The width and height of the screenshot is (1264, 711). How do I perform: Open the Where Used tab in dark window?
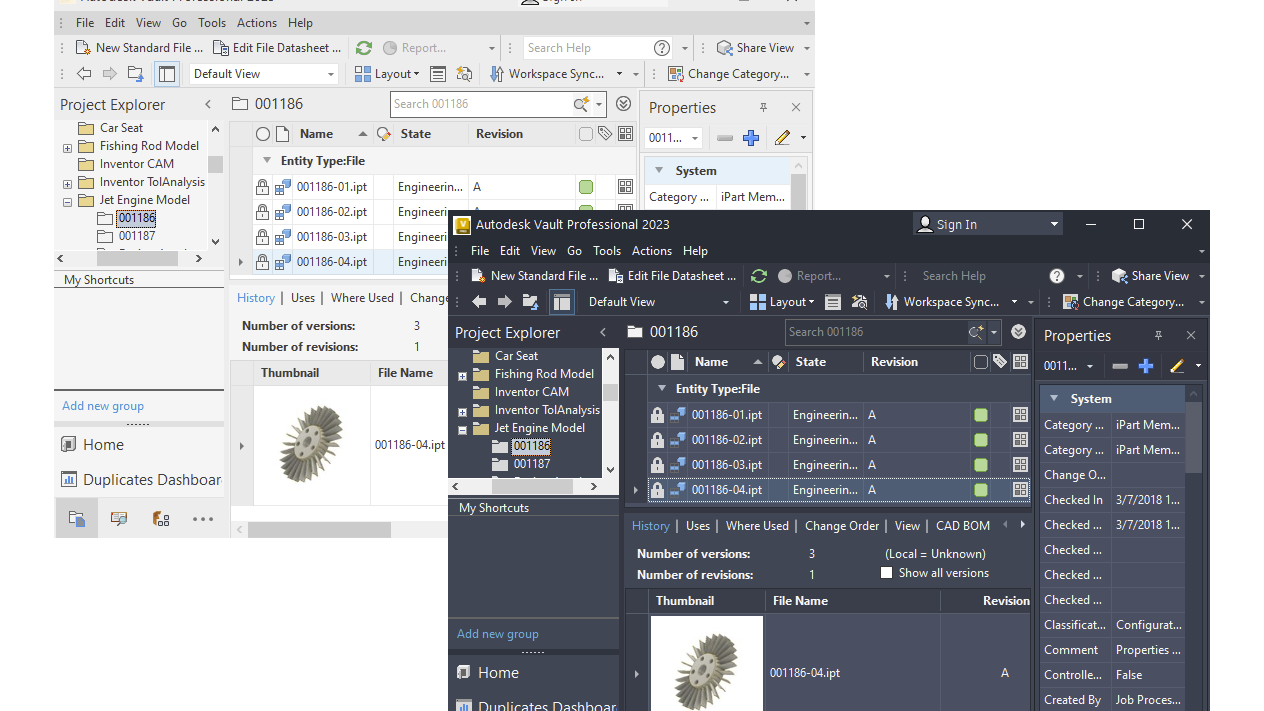[x=757, y=526]
